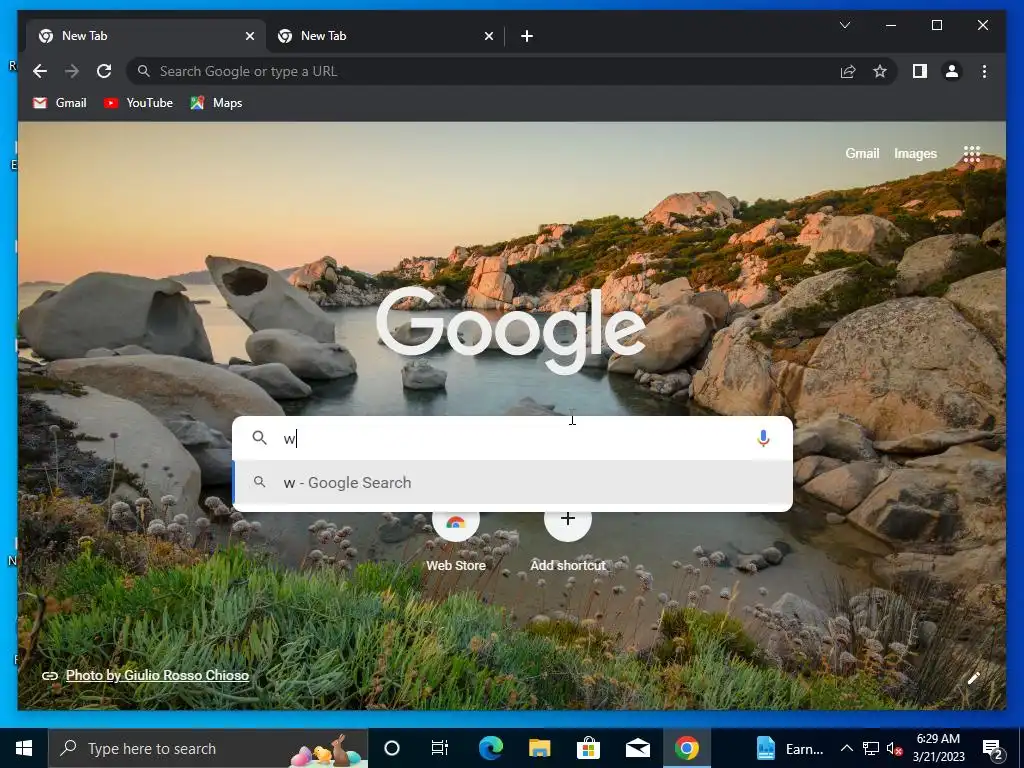The width and height of the screenshot is (1024, 768).
Task: Open Microsoft Store from the taskbar
Action: pos(588,748)
